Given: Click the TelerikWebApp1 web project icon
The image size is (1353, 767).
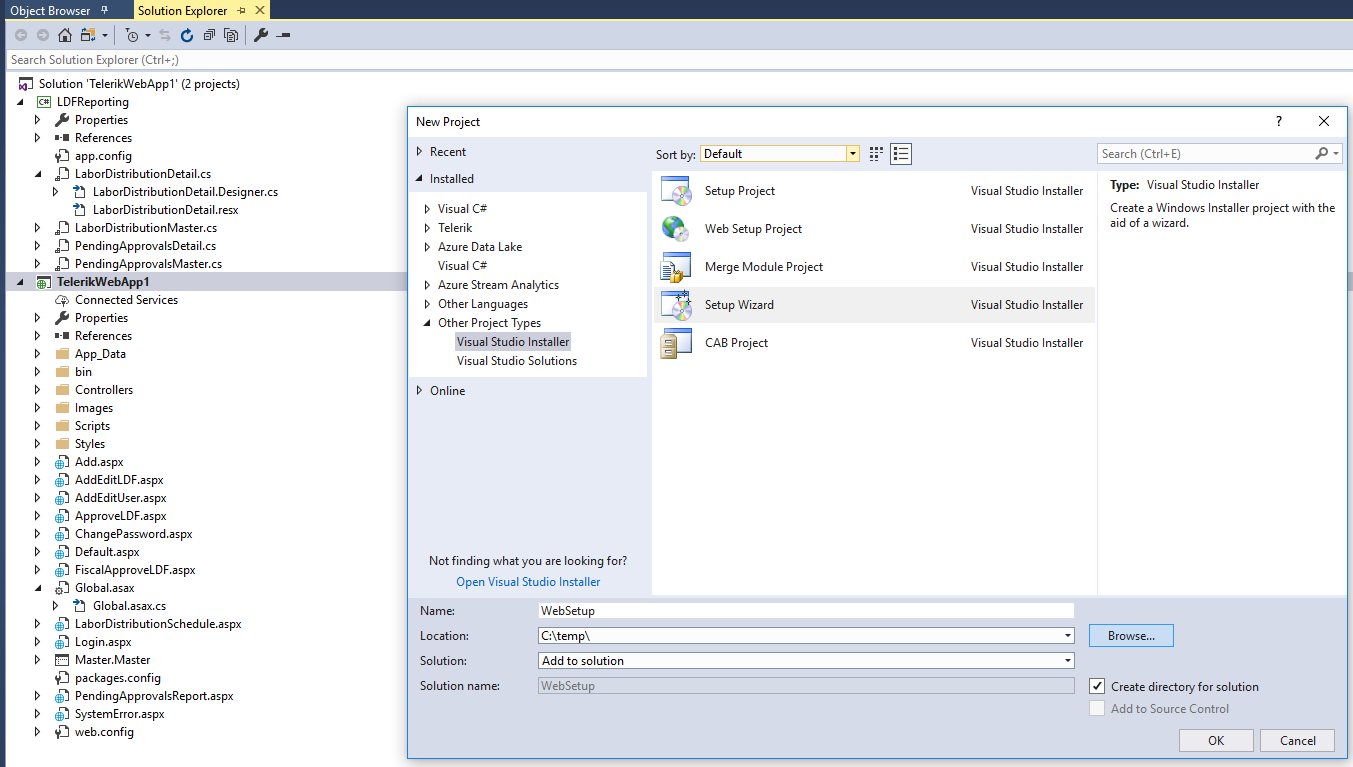Looking at the screenshot, I should (44, 282).
